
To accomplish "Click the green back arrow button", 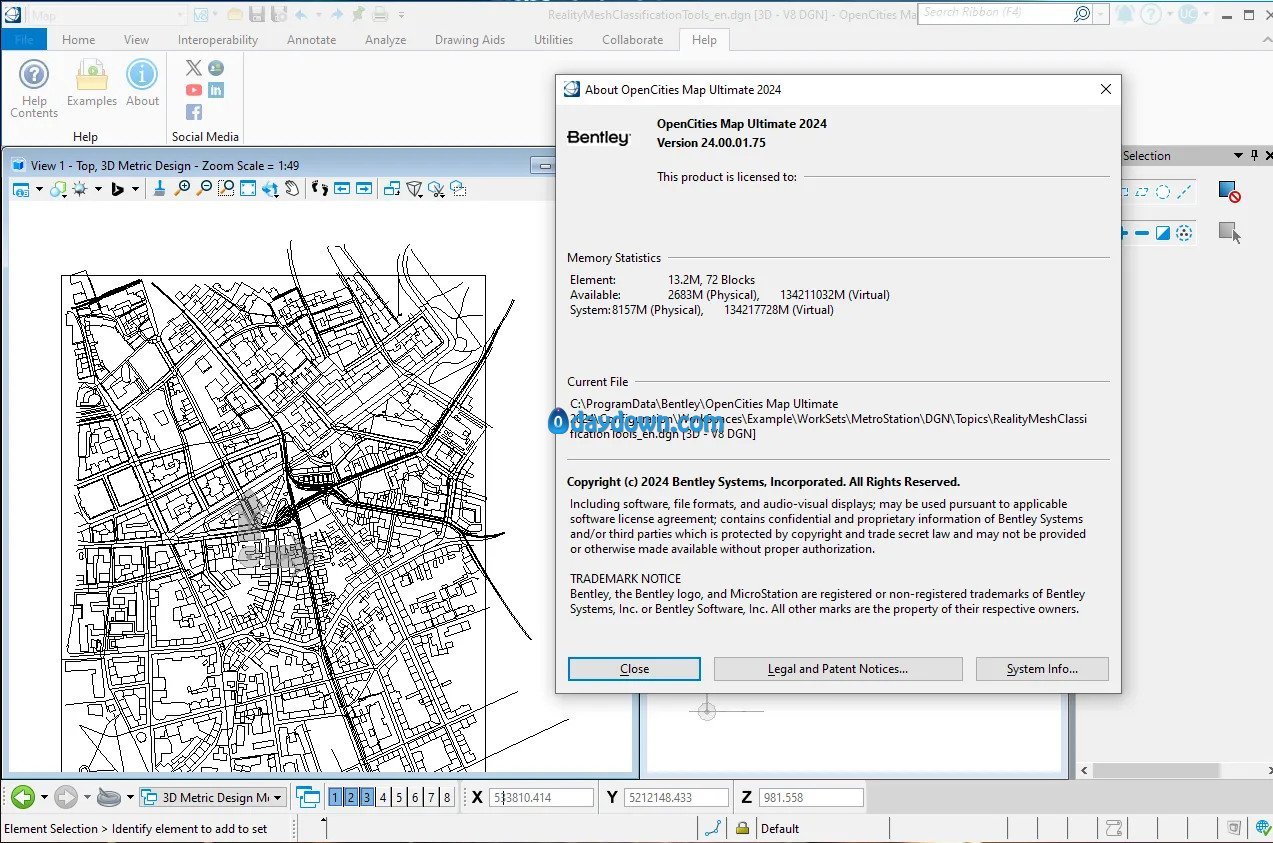I will tap(23, 797).
